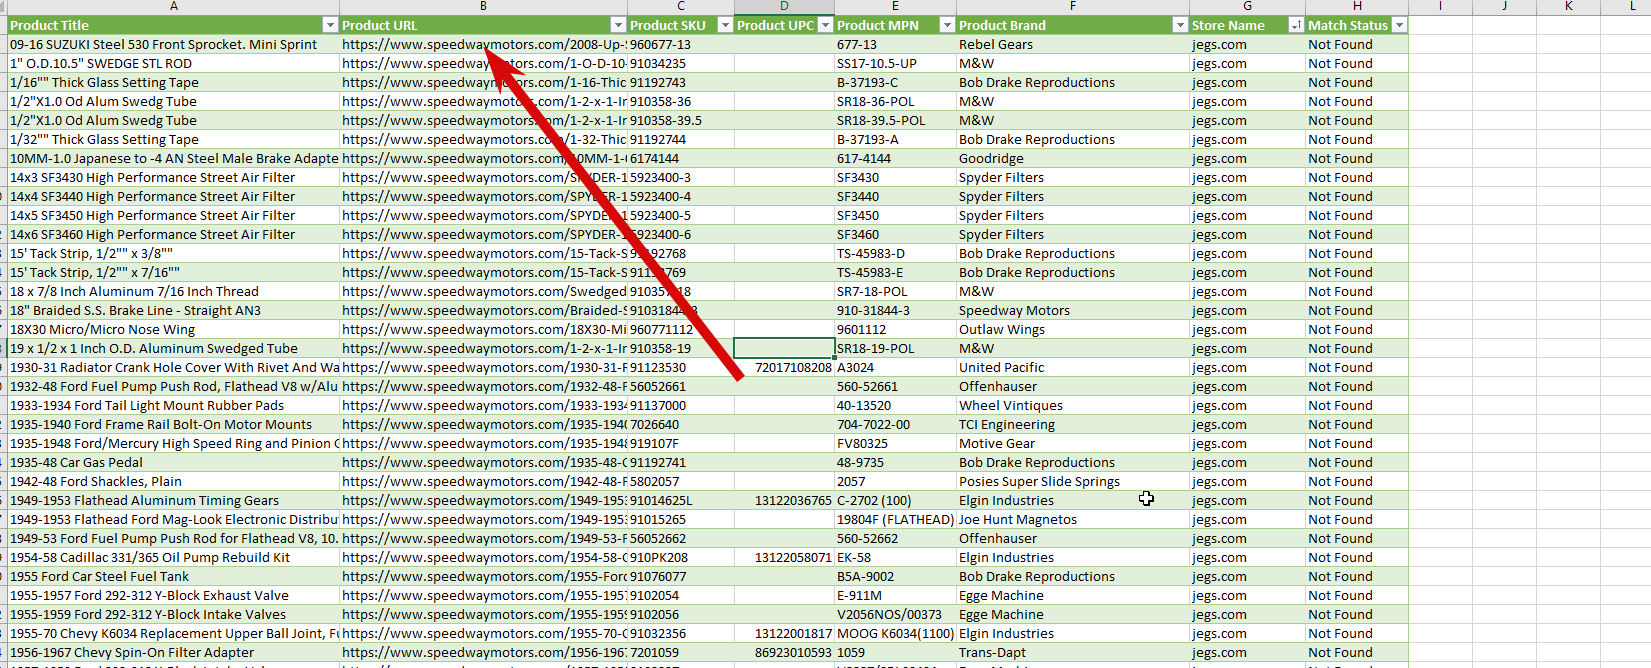Select the 'Joe Hunt Magnetos' brand cell
The image size is (1651, 668).
(1073, 519)
